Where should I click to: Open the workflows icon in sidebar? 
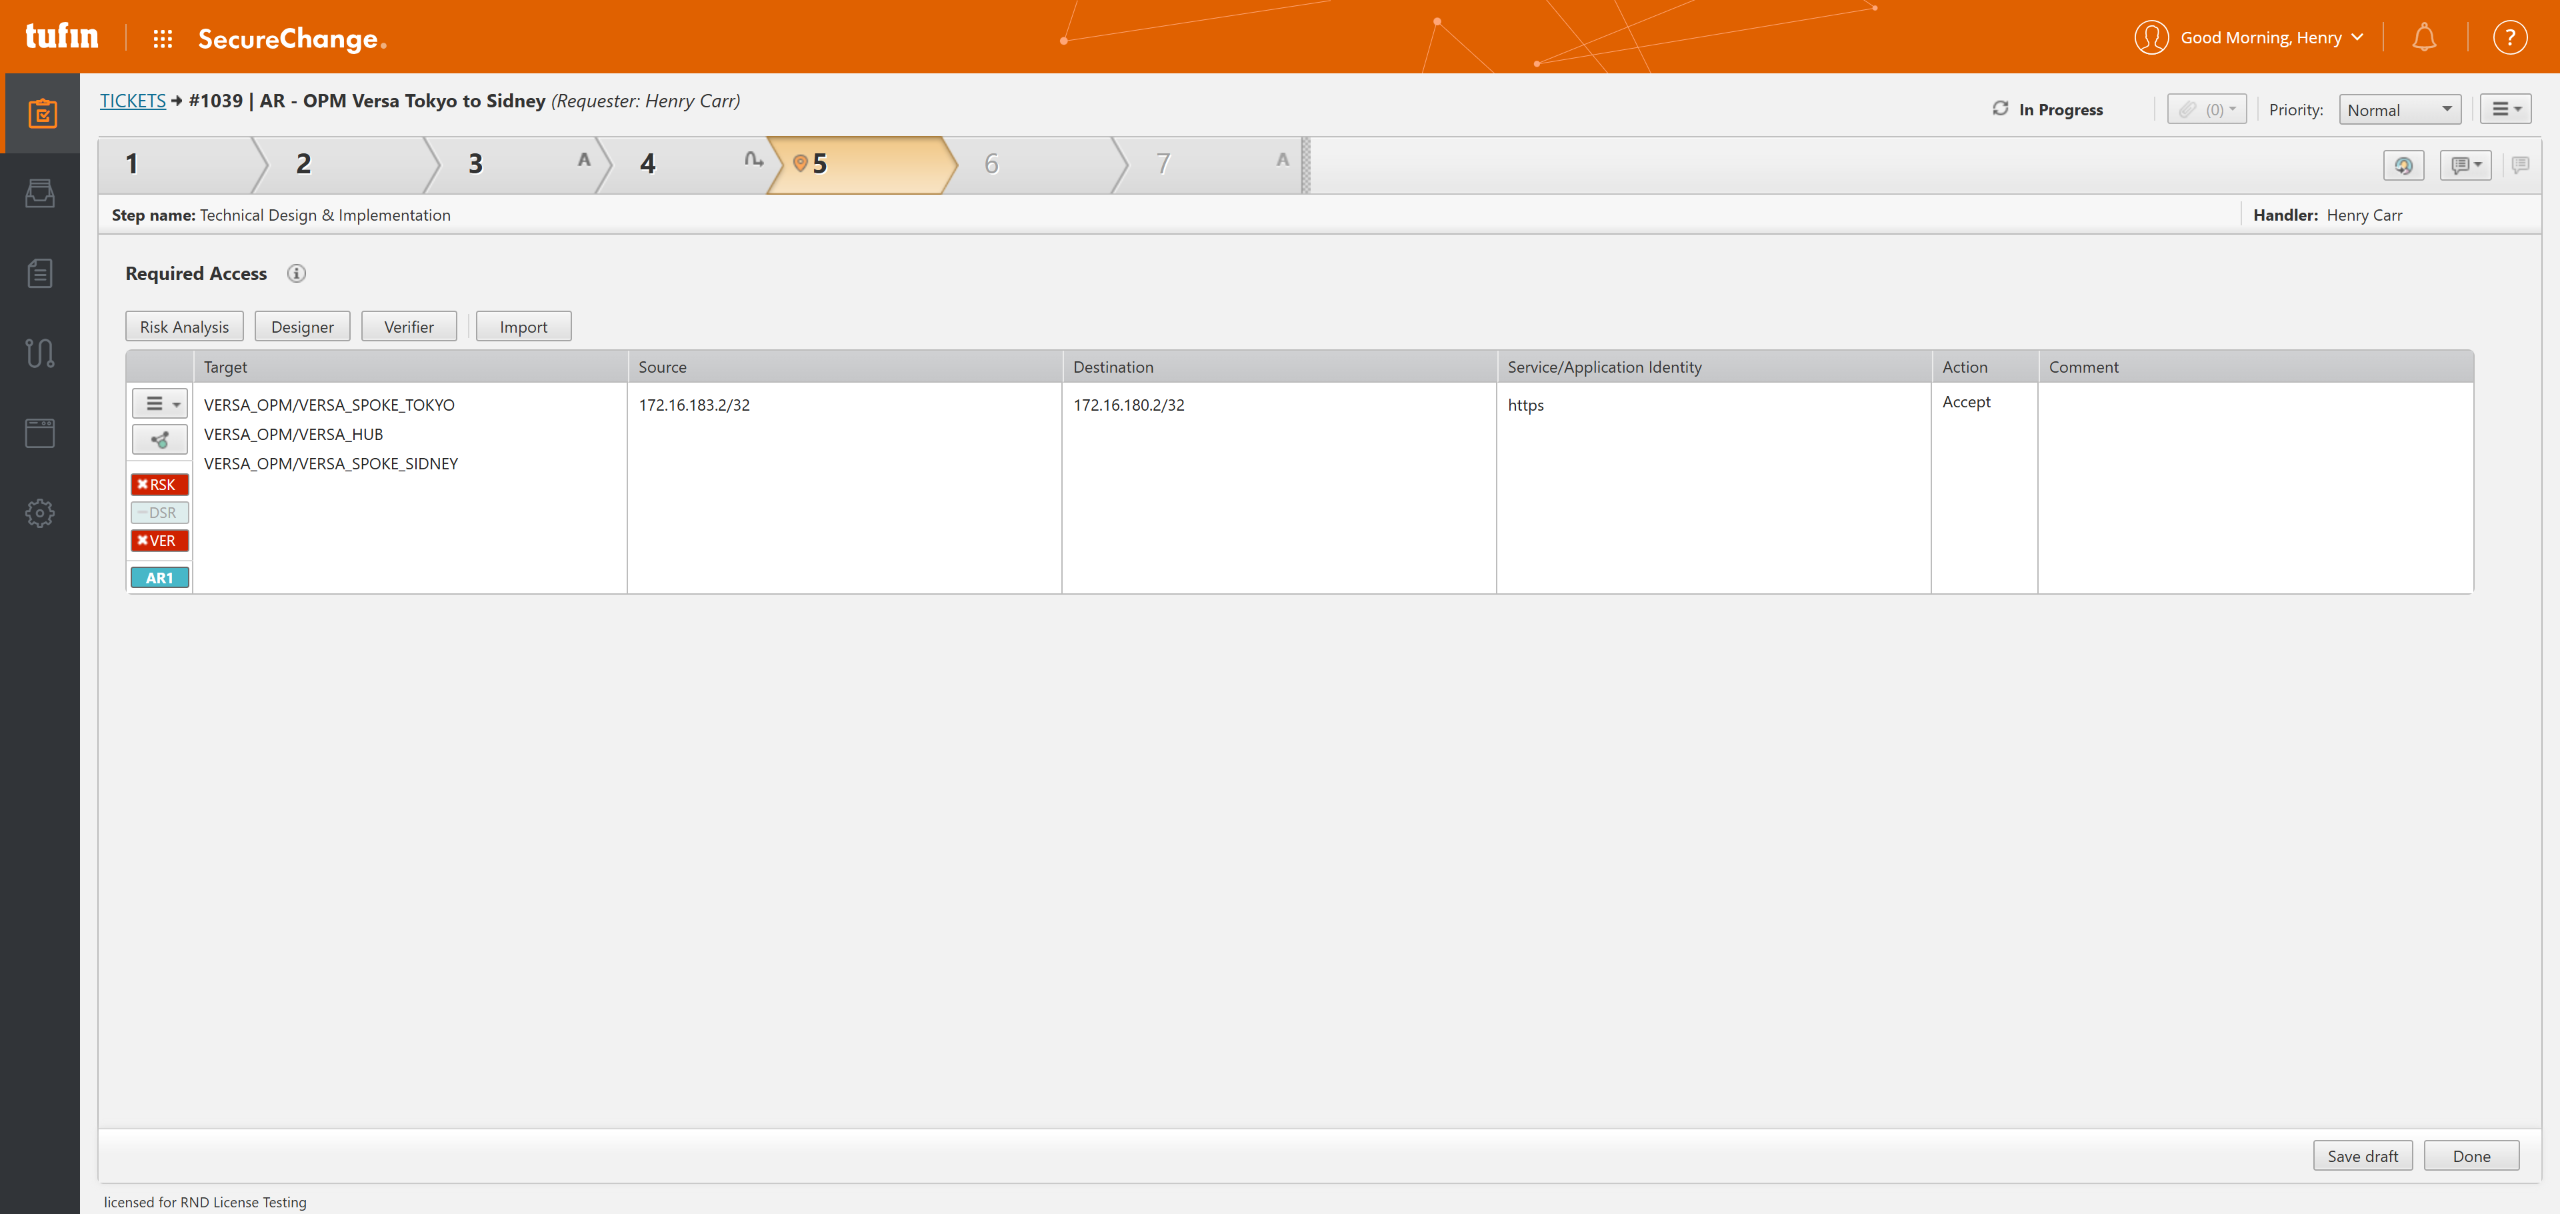(x=40, y=353)
